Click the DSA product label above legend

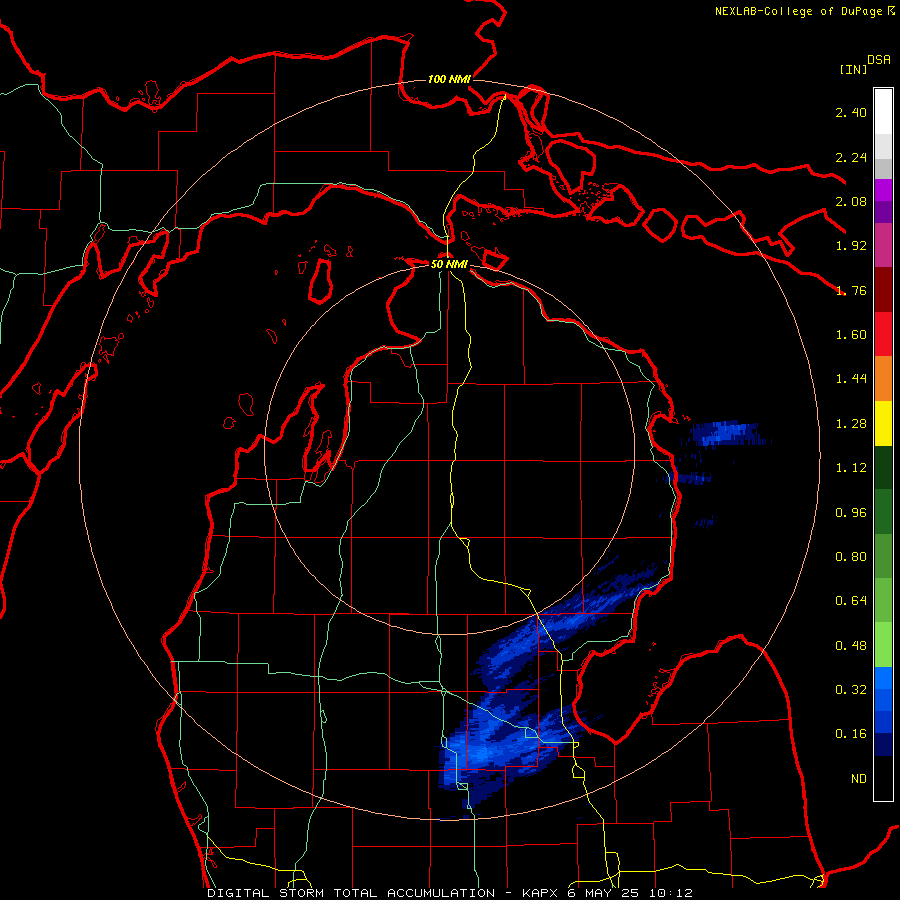coord(879,60)
